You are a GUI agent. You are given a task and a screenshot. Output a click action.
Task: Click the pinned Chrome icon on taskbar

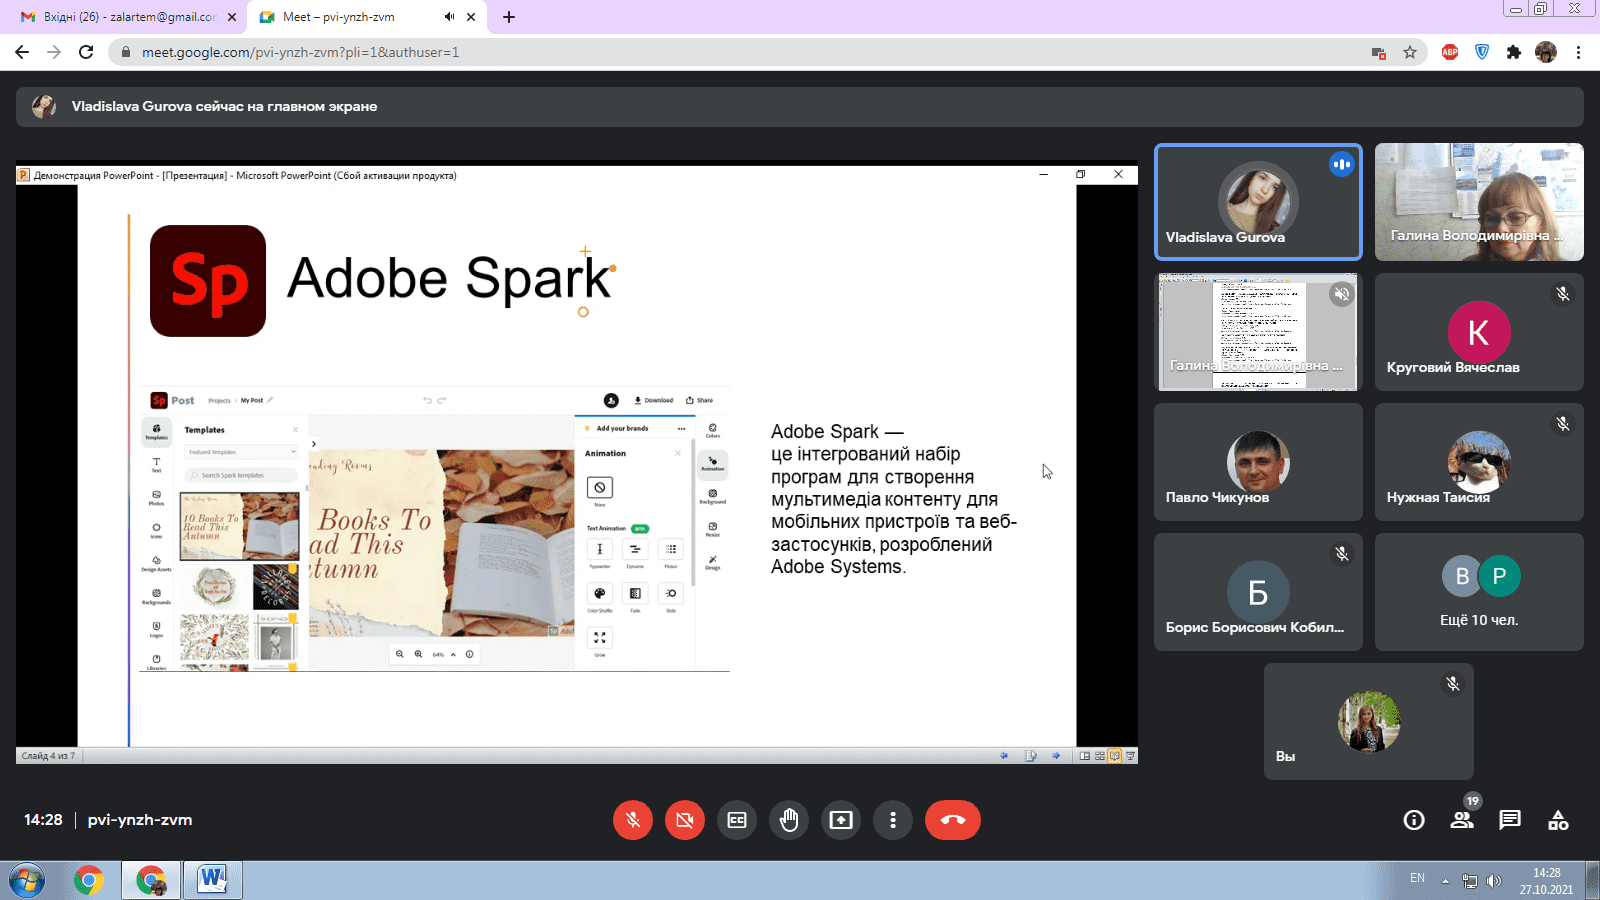tap(89, 880)
